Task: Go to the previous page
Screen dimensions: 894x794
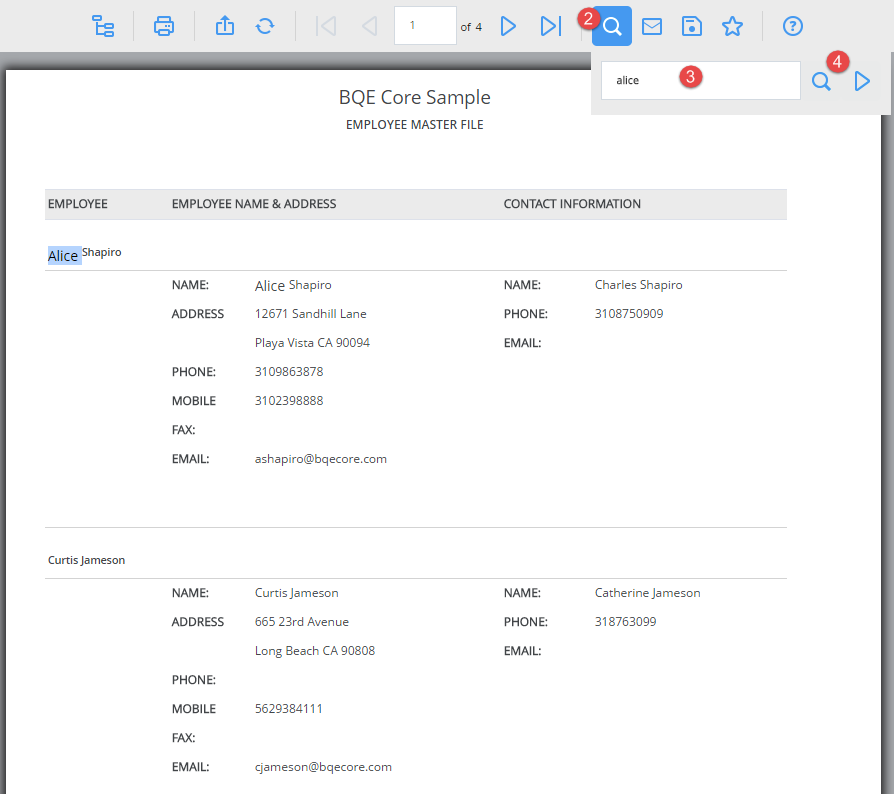Action: 369,26
